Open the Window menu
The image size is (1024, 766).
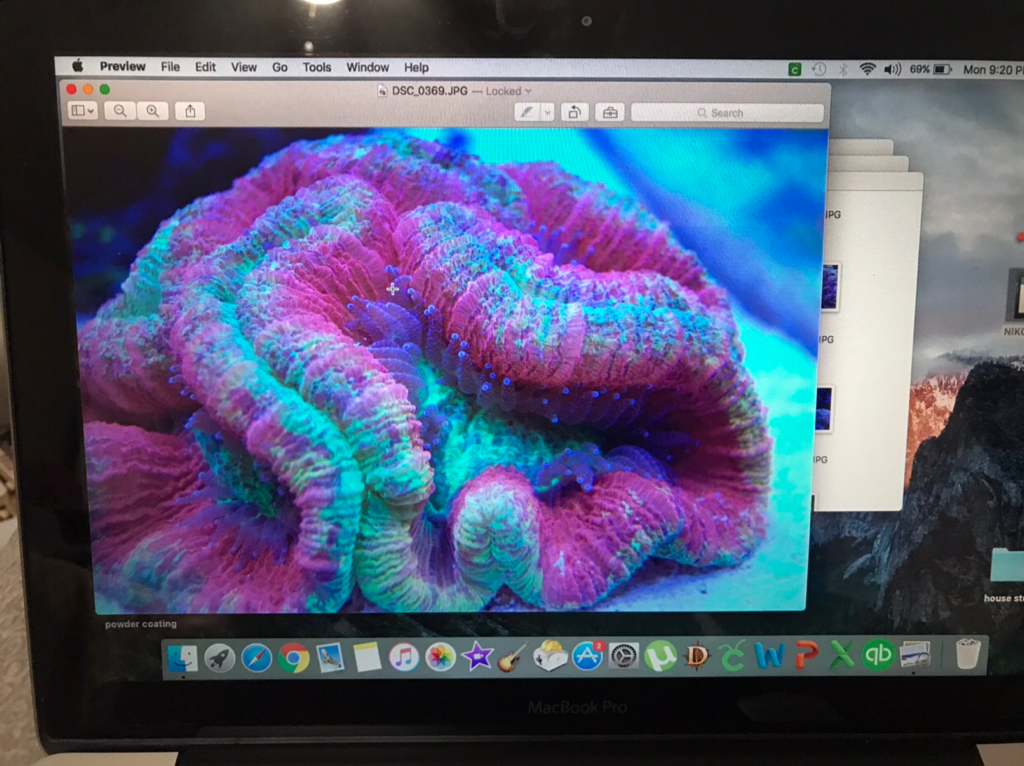[367, 67]
